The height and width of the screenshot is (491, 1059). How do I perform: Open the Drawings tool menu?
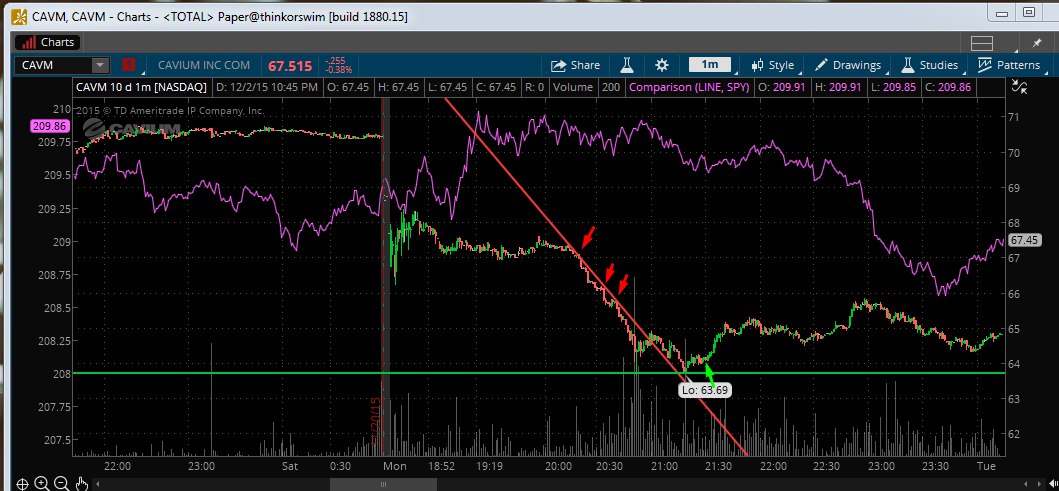point(849,65)
